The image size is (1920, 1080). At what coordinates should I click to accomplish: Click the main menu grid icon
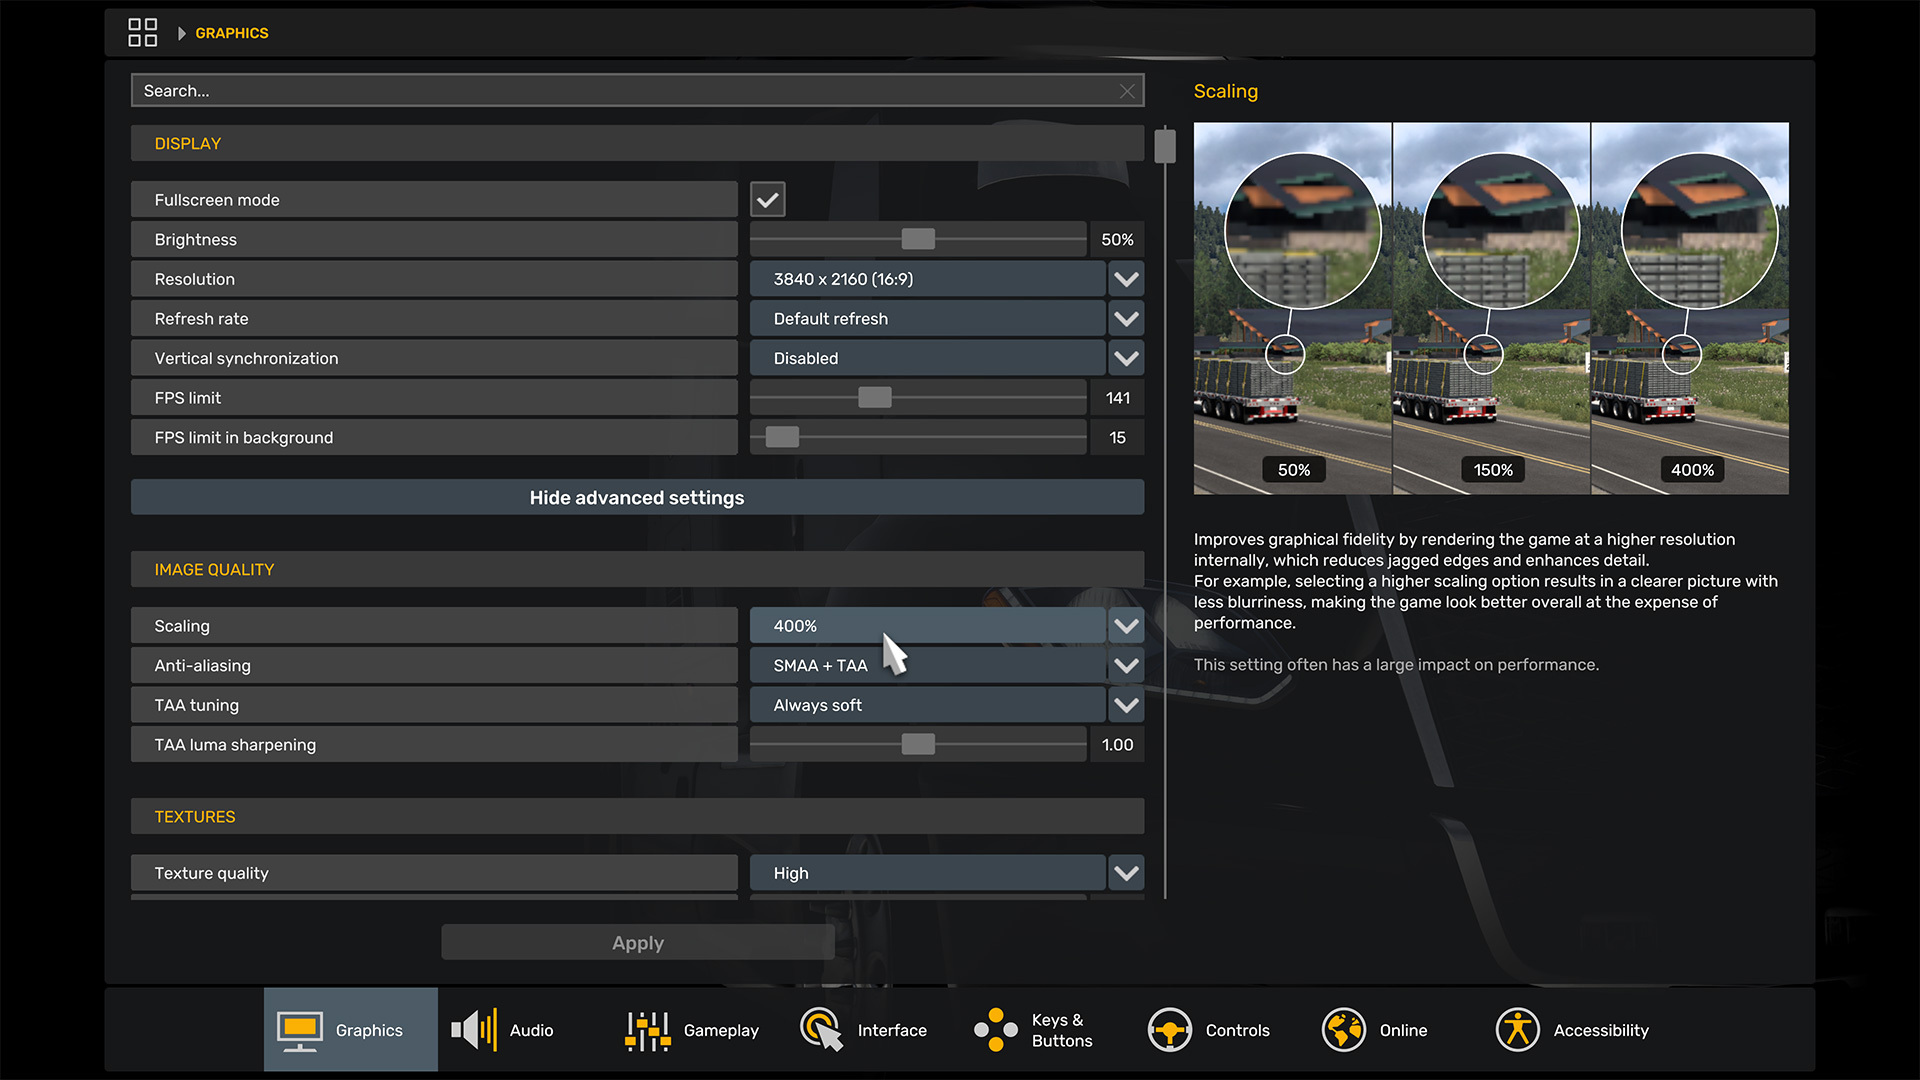pos(142,32)
